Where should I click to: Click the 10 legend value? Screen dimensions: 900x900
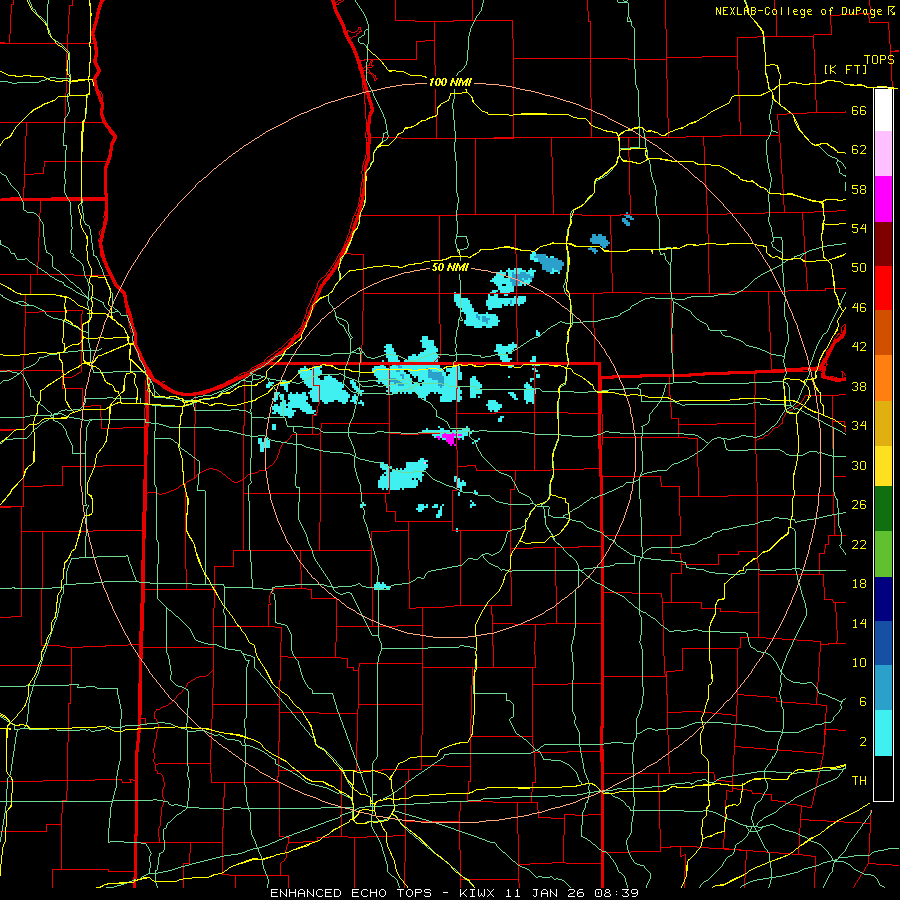coord(859,662)
